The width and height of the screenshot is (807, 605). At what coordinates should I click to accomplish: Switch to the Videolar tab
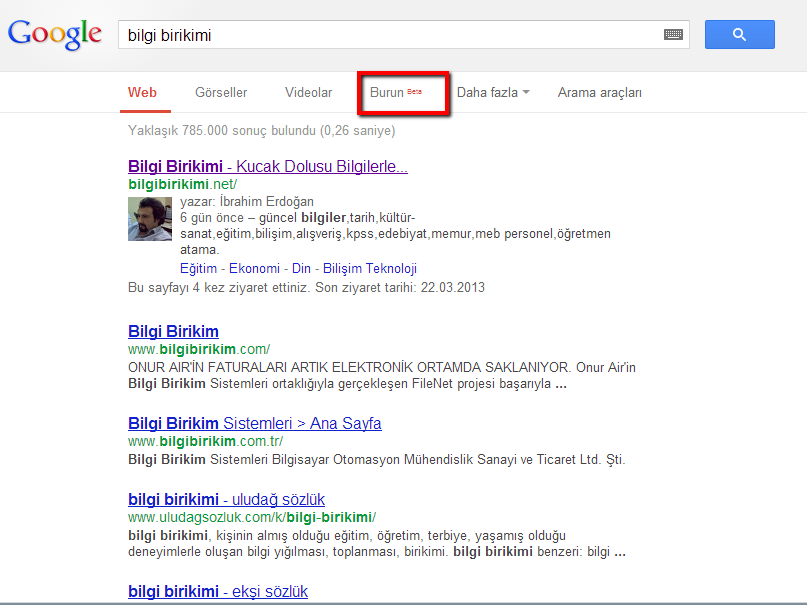pyautogui.click(x=308, y=93)
